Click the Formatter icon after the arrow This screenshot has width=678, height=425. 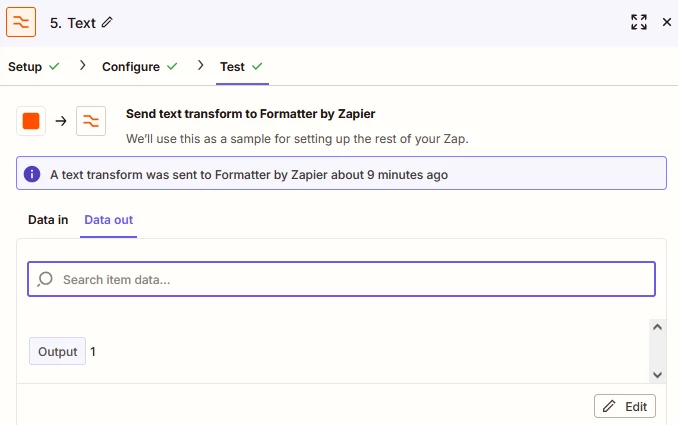click(91, 121)
